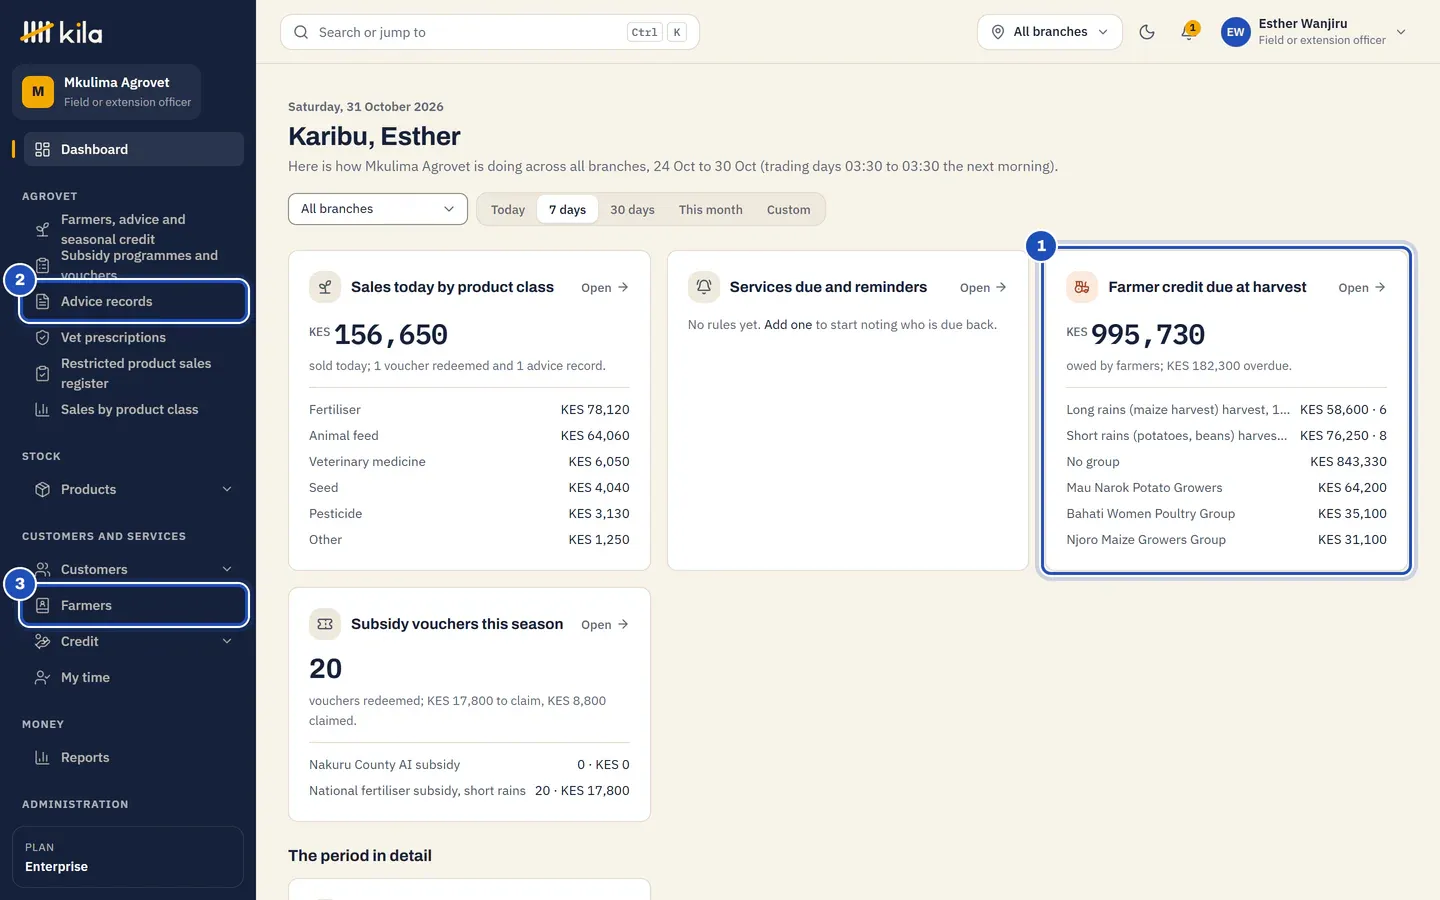The height and width of the screenshot is (900, 1440).
Task: Open Farmers, advice and seasonal credit
Action: click(x=134, y=229)
